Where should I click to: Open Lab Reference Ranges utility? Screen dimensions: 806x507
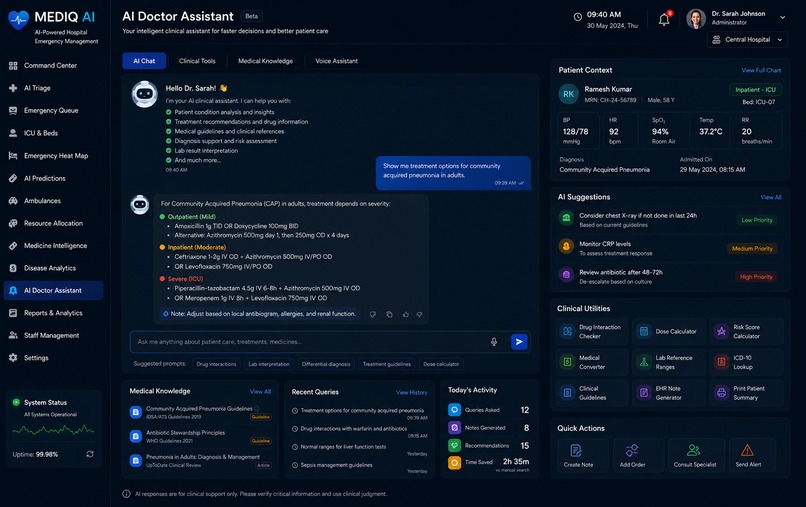click(x=668, y=363)
